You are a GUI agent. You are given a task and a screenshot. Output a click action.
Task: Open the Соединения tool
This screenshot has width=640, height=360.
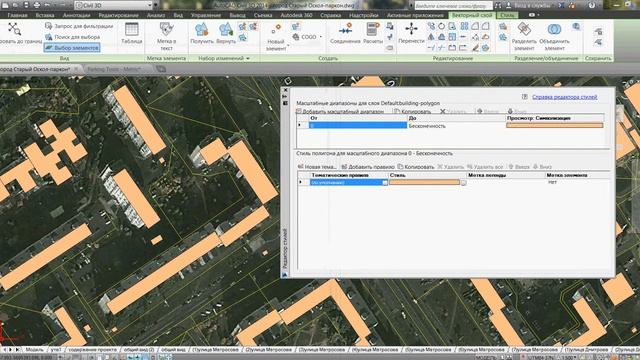345,33
